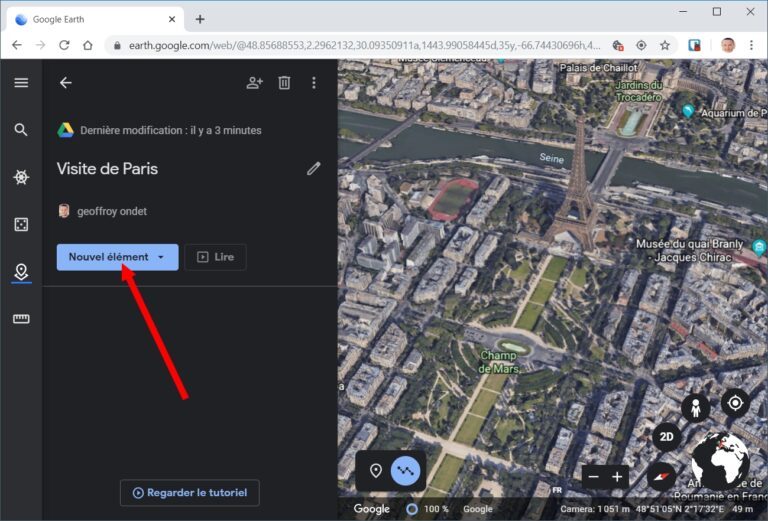Viewport: 768px width, 521px height.
Task: Go back from the project panel
Action: [66, 83]
